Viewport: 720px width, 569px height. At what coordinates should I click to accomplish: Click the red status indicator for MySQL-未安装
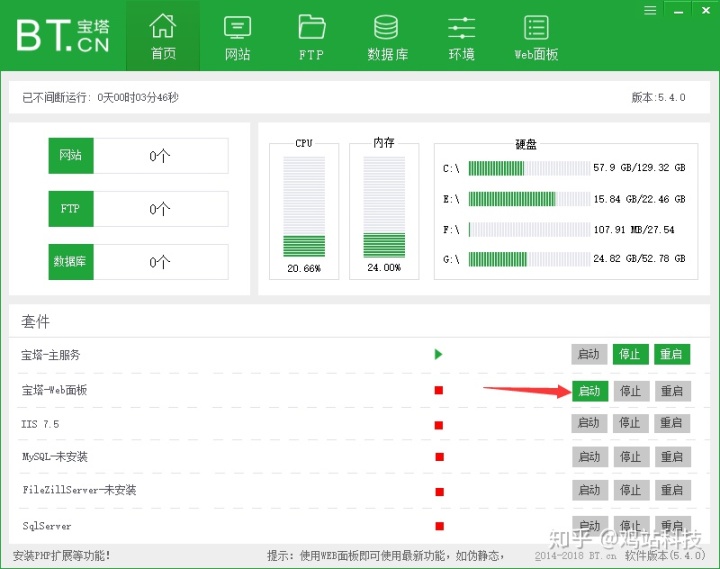[439, 457]
